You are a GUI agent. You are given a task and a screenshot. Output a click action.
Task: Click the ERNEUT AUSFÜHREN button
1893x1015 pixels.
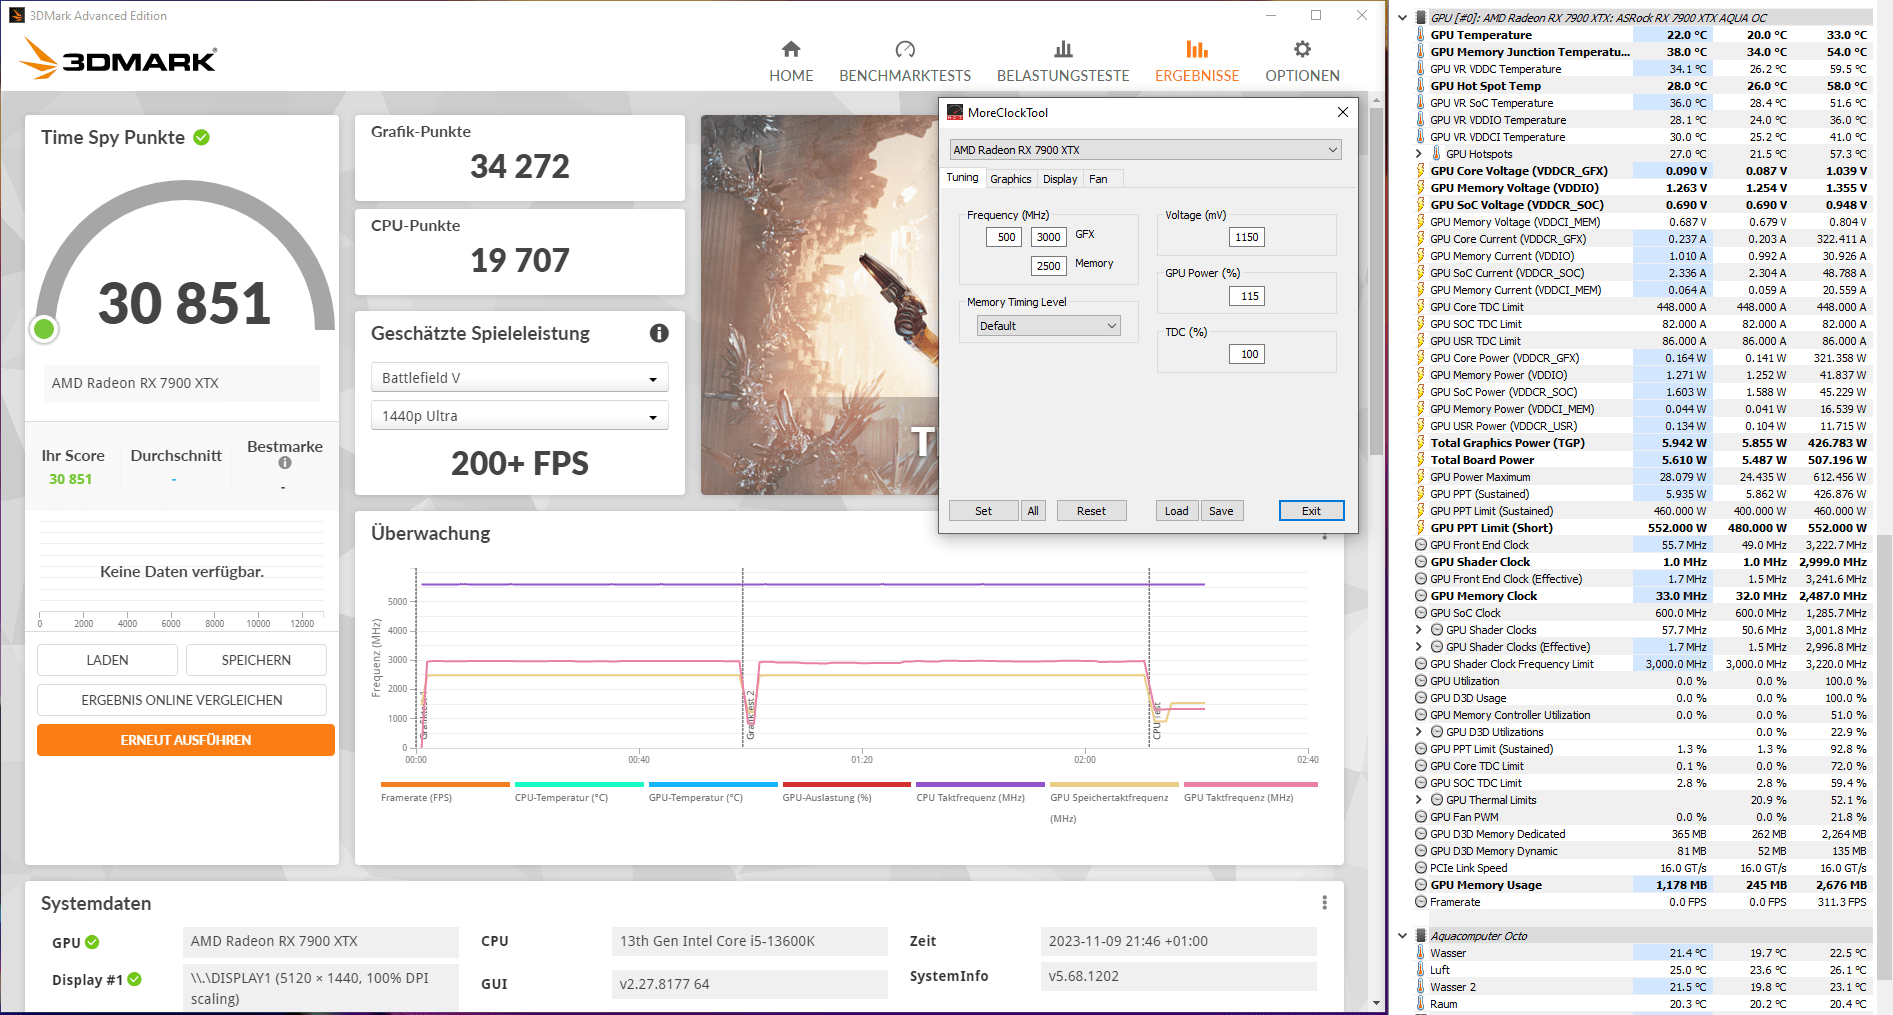[x=186, y=740]
